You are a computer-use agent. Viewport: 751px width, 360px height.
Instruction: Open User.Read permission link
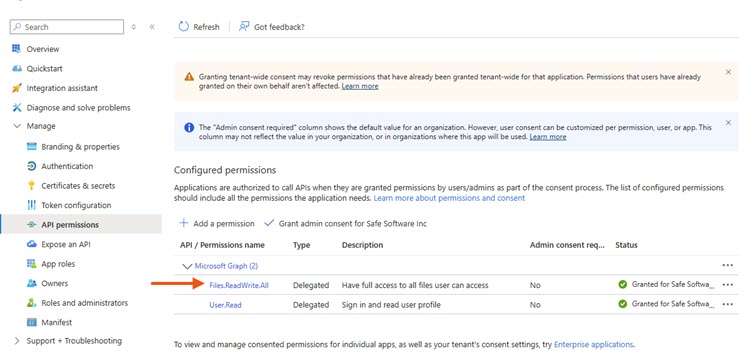[x=225, y=304]
